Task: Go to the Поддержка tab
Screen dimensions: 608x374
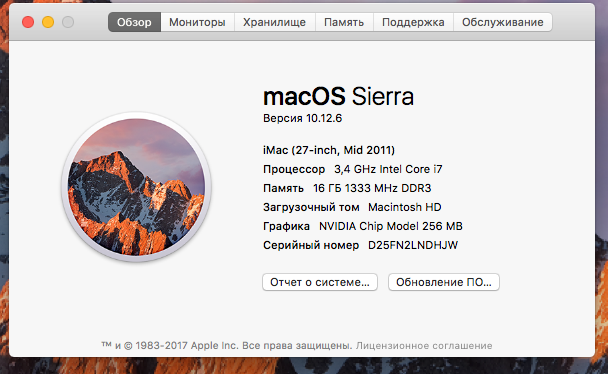Action: click(x=413, y=22)
